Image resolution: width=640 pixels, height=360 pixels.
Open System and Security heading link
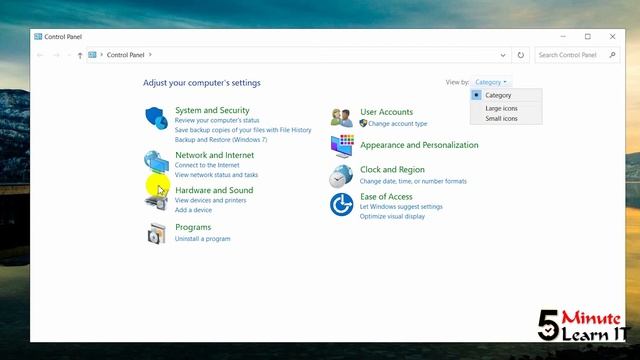(212, 110)
